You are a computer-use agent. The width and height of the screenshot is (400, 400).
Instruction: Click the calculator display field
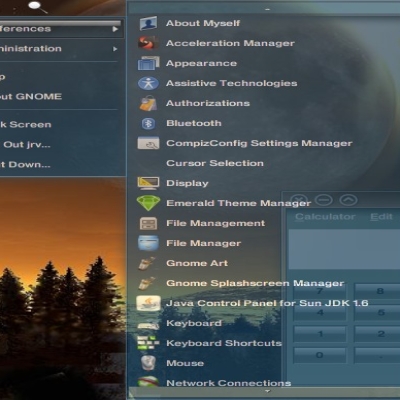point(344,249)
